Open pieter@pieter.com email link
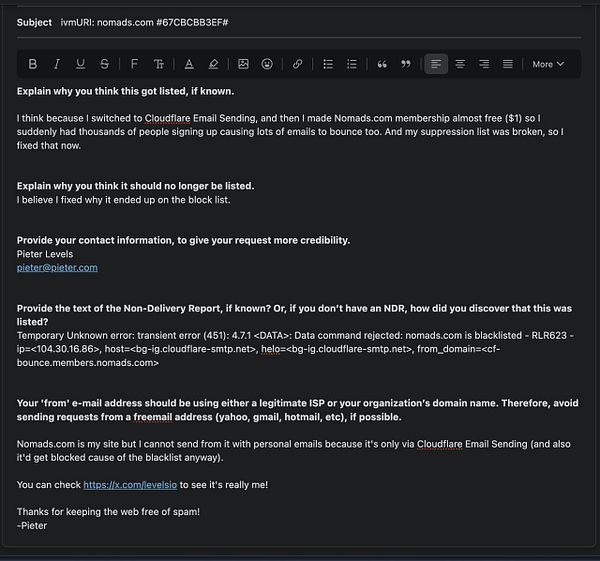 tap(57, 267)
